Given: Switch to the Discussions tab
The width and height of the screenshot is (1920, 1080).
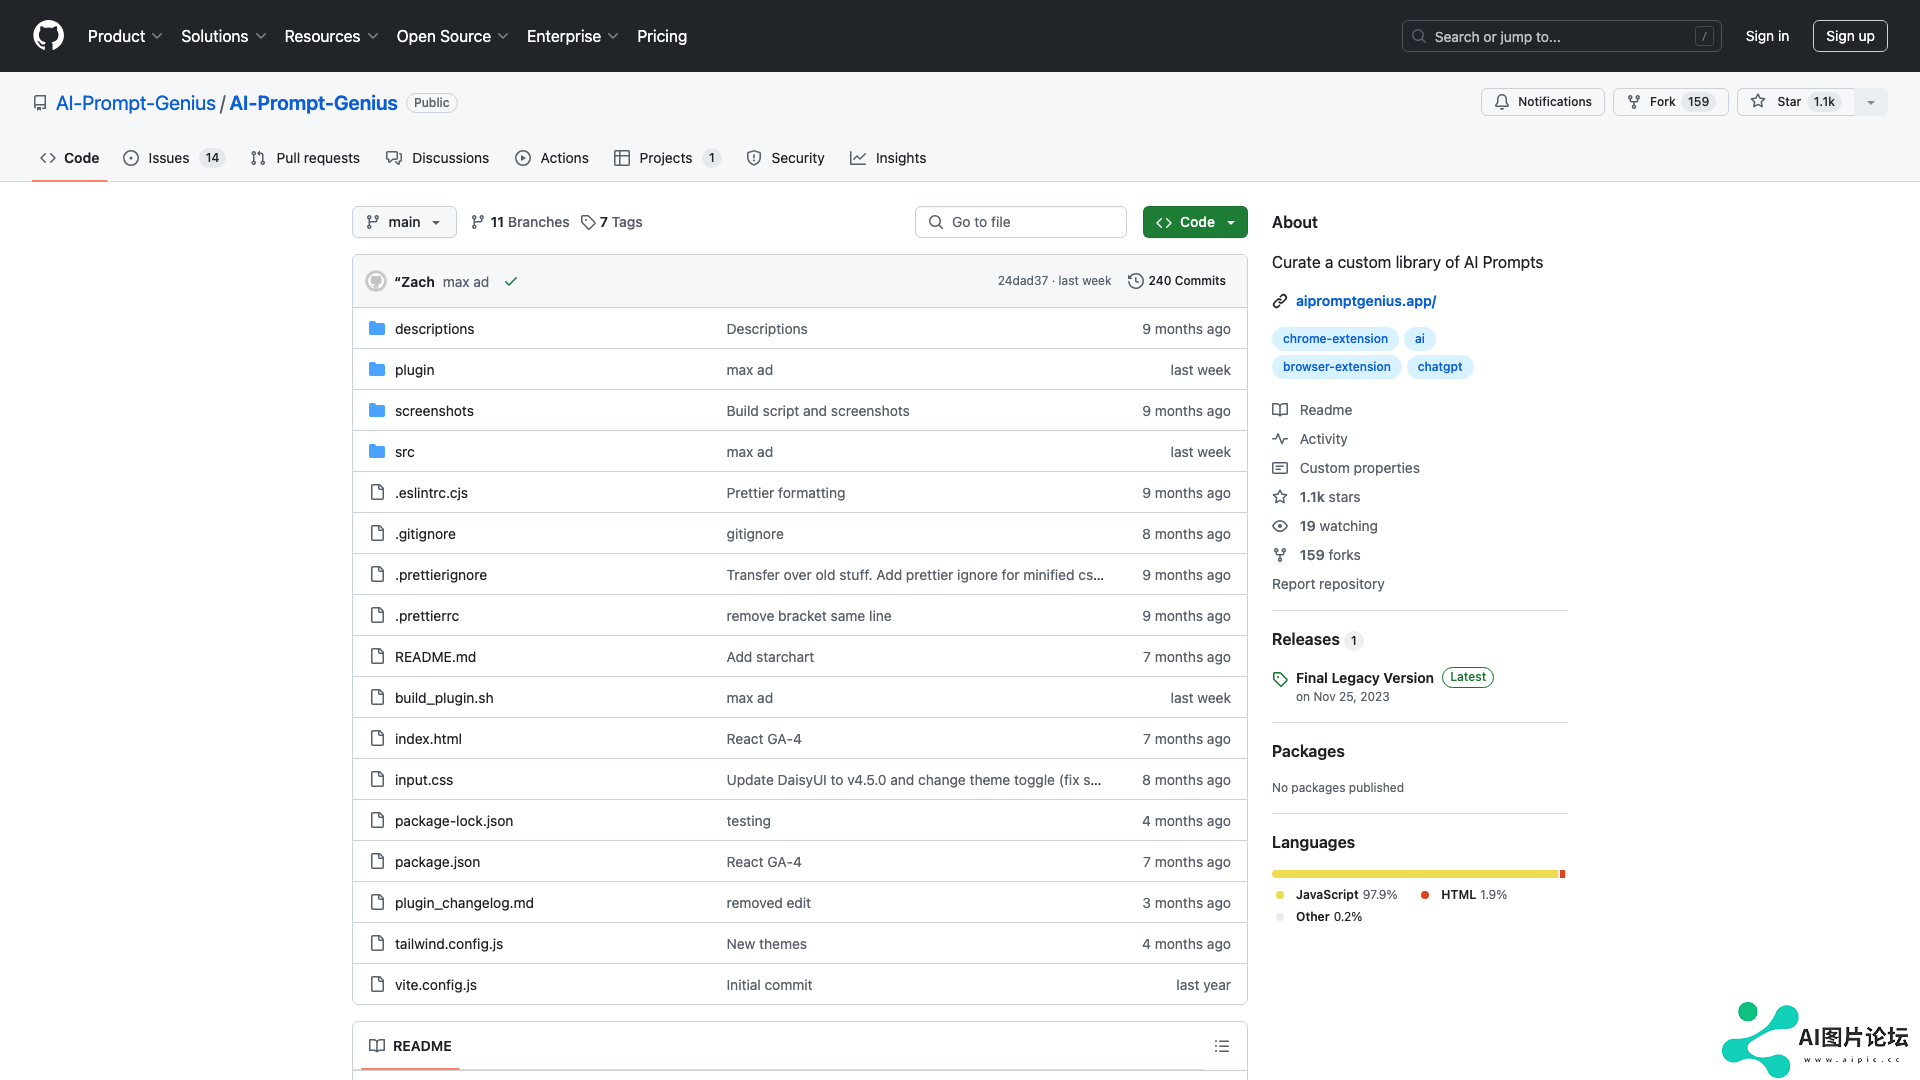Looking at the screenshot, I should 437,158.
